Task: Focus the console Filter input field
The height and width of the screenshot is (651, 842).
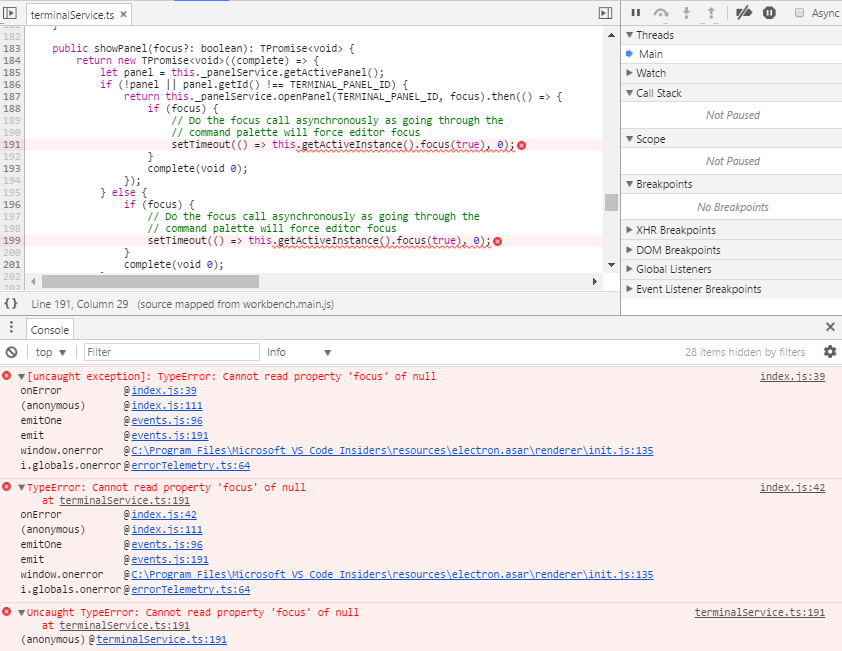Action: 172,352
